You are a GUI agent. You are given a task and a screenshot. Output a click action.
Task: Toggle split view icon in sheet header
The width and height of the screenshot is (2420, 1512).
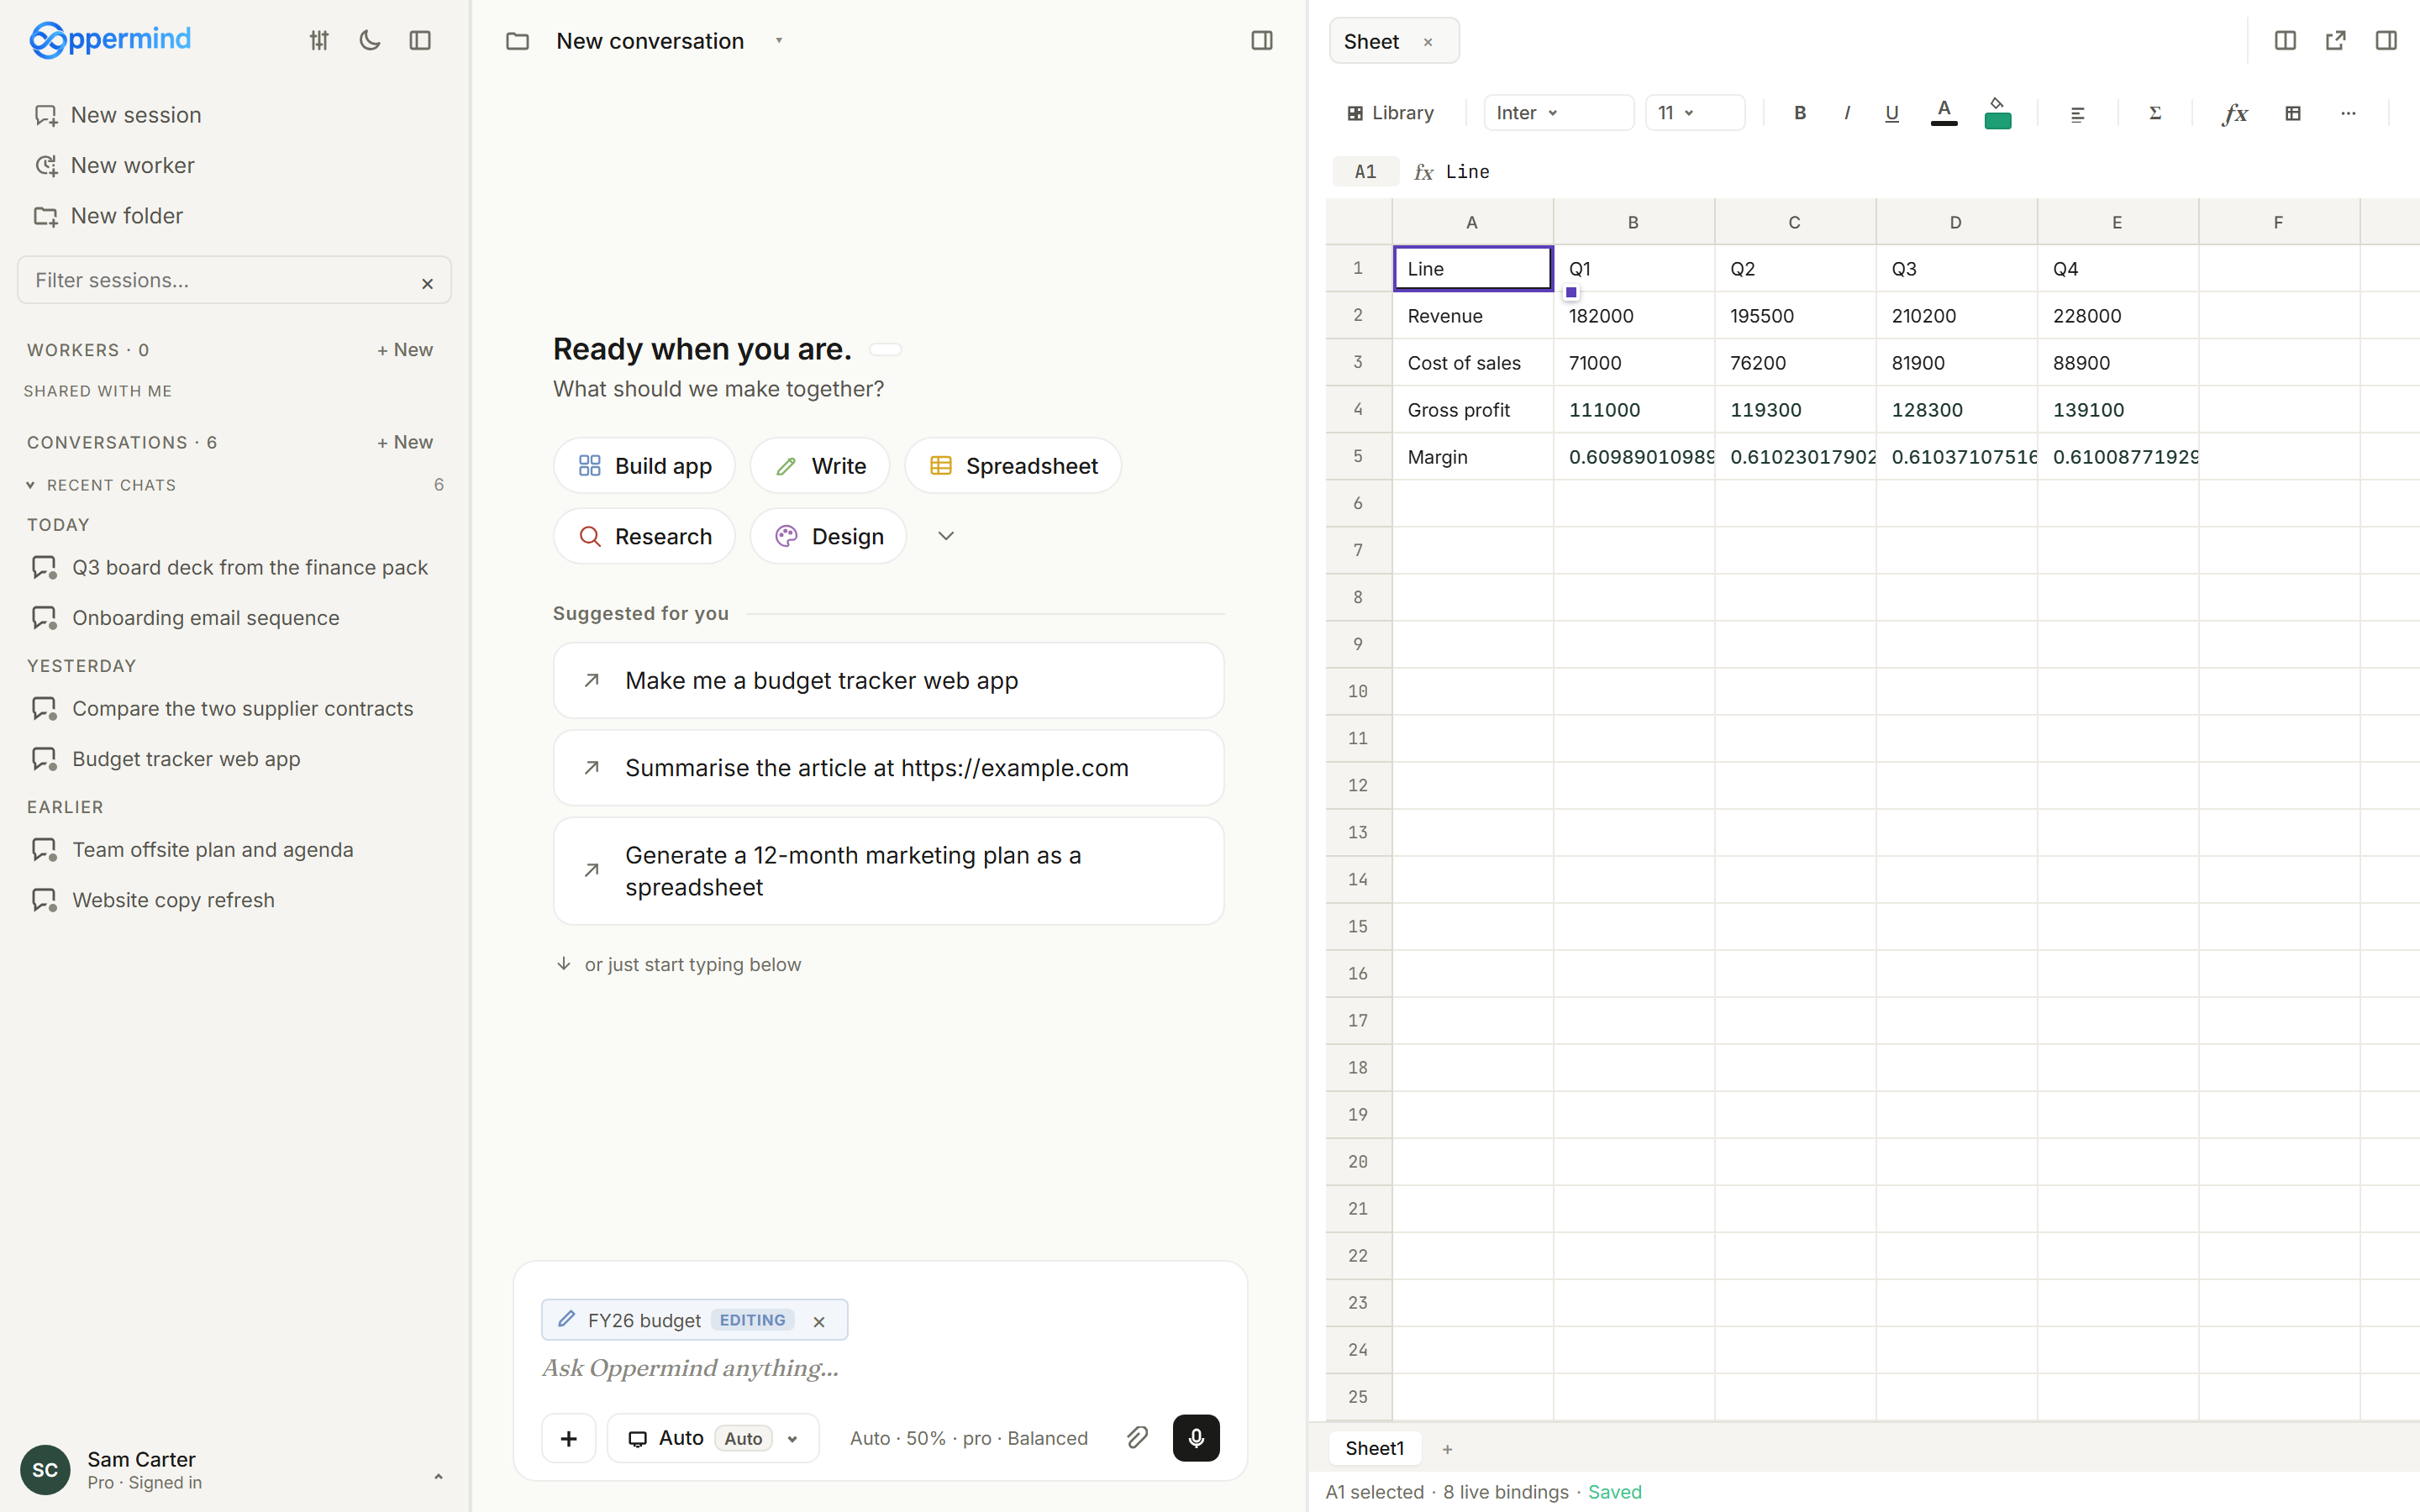pyautogui.click(x=2285, y=40)
